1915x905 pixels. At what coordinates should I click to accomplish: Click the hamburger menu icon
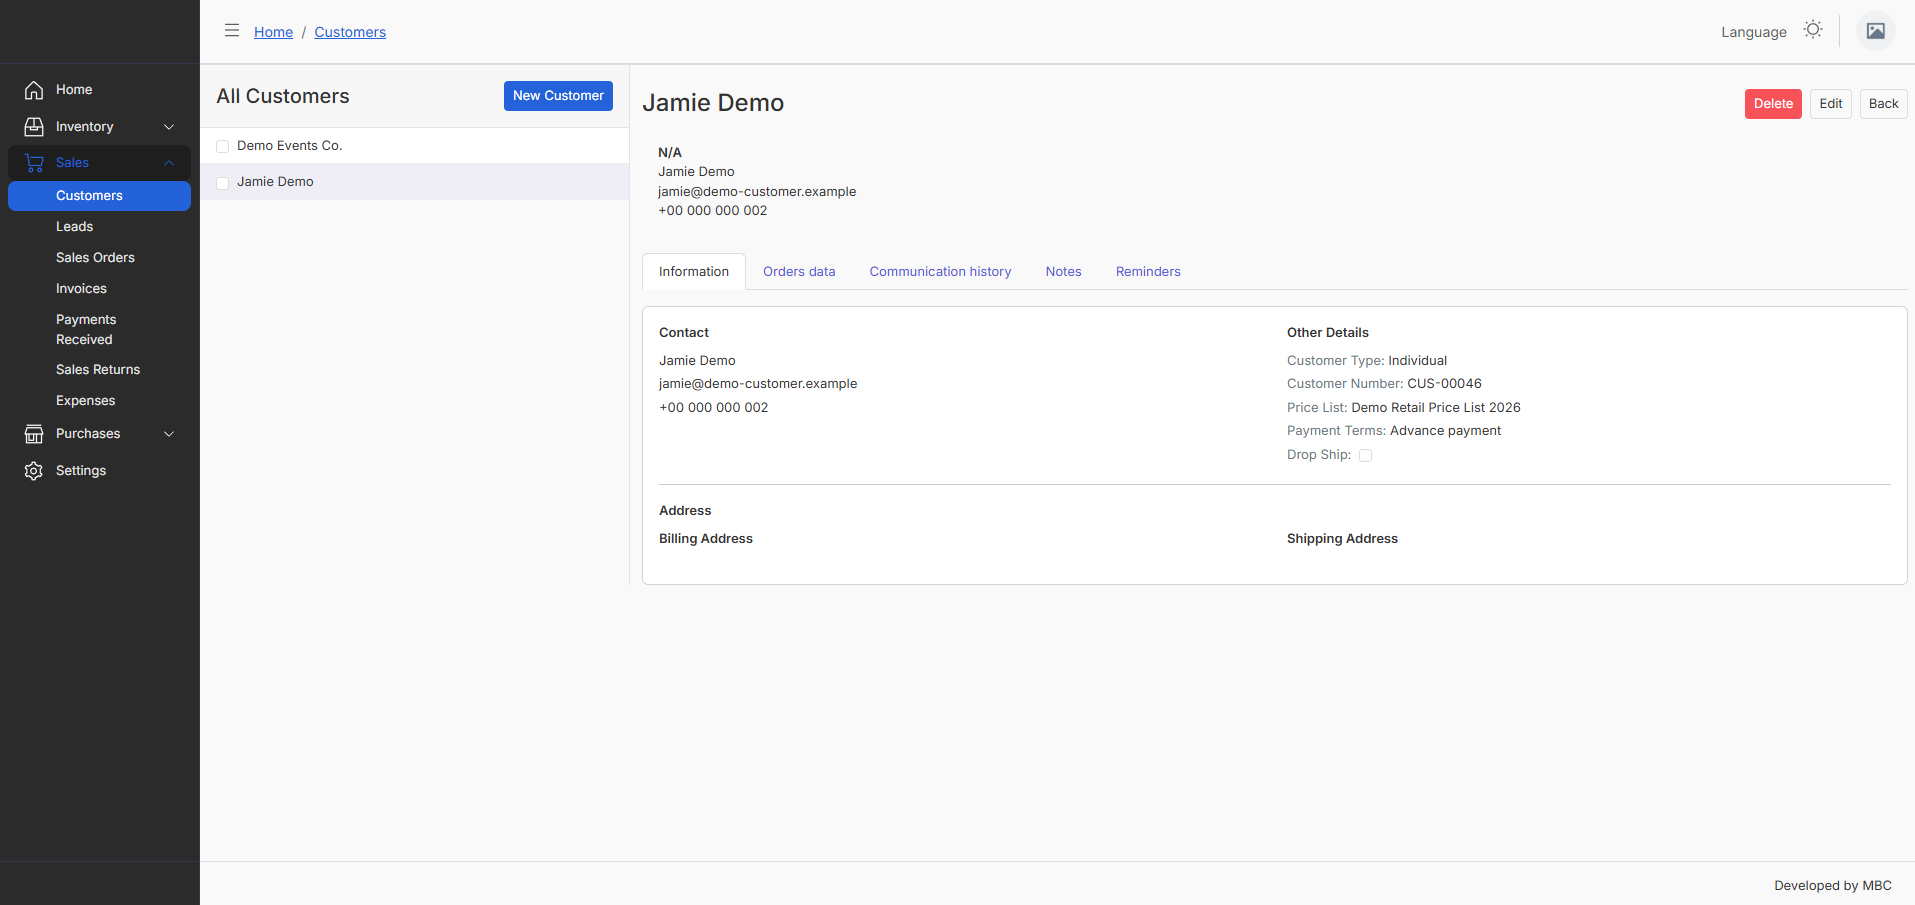click(232, 31)
